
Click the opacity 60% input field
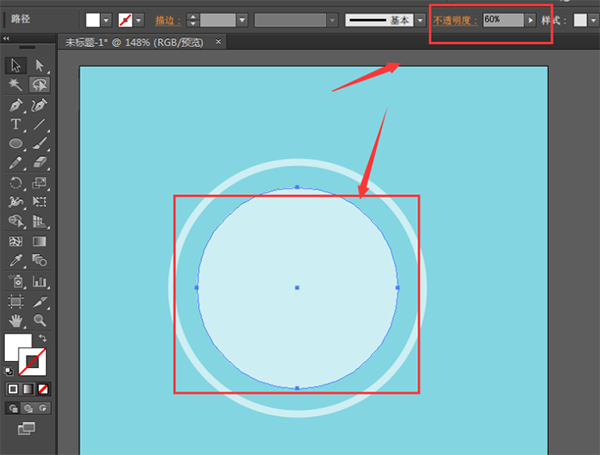coord(503,20)
